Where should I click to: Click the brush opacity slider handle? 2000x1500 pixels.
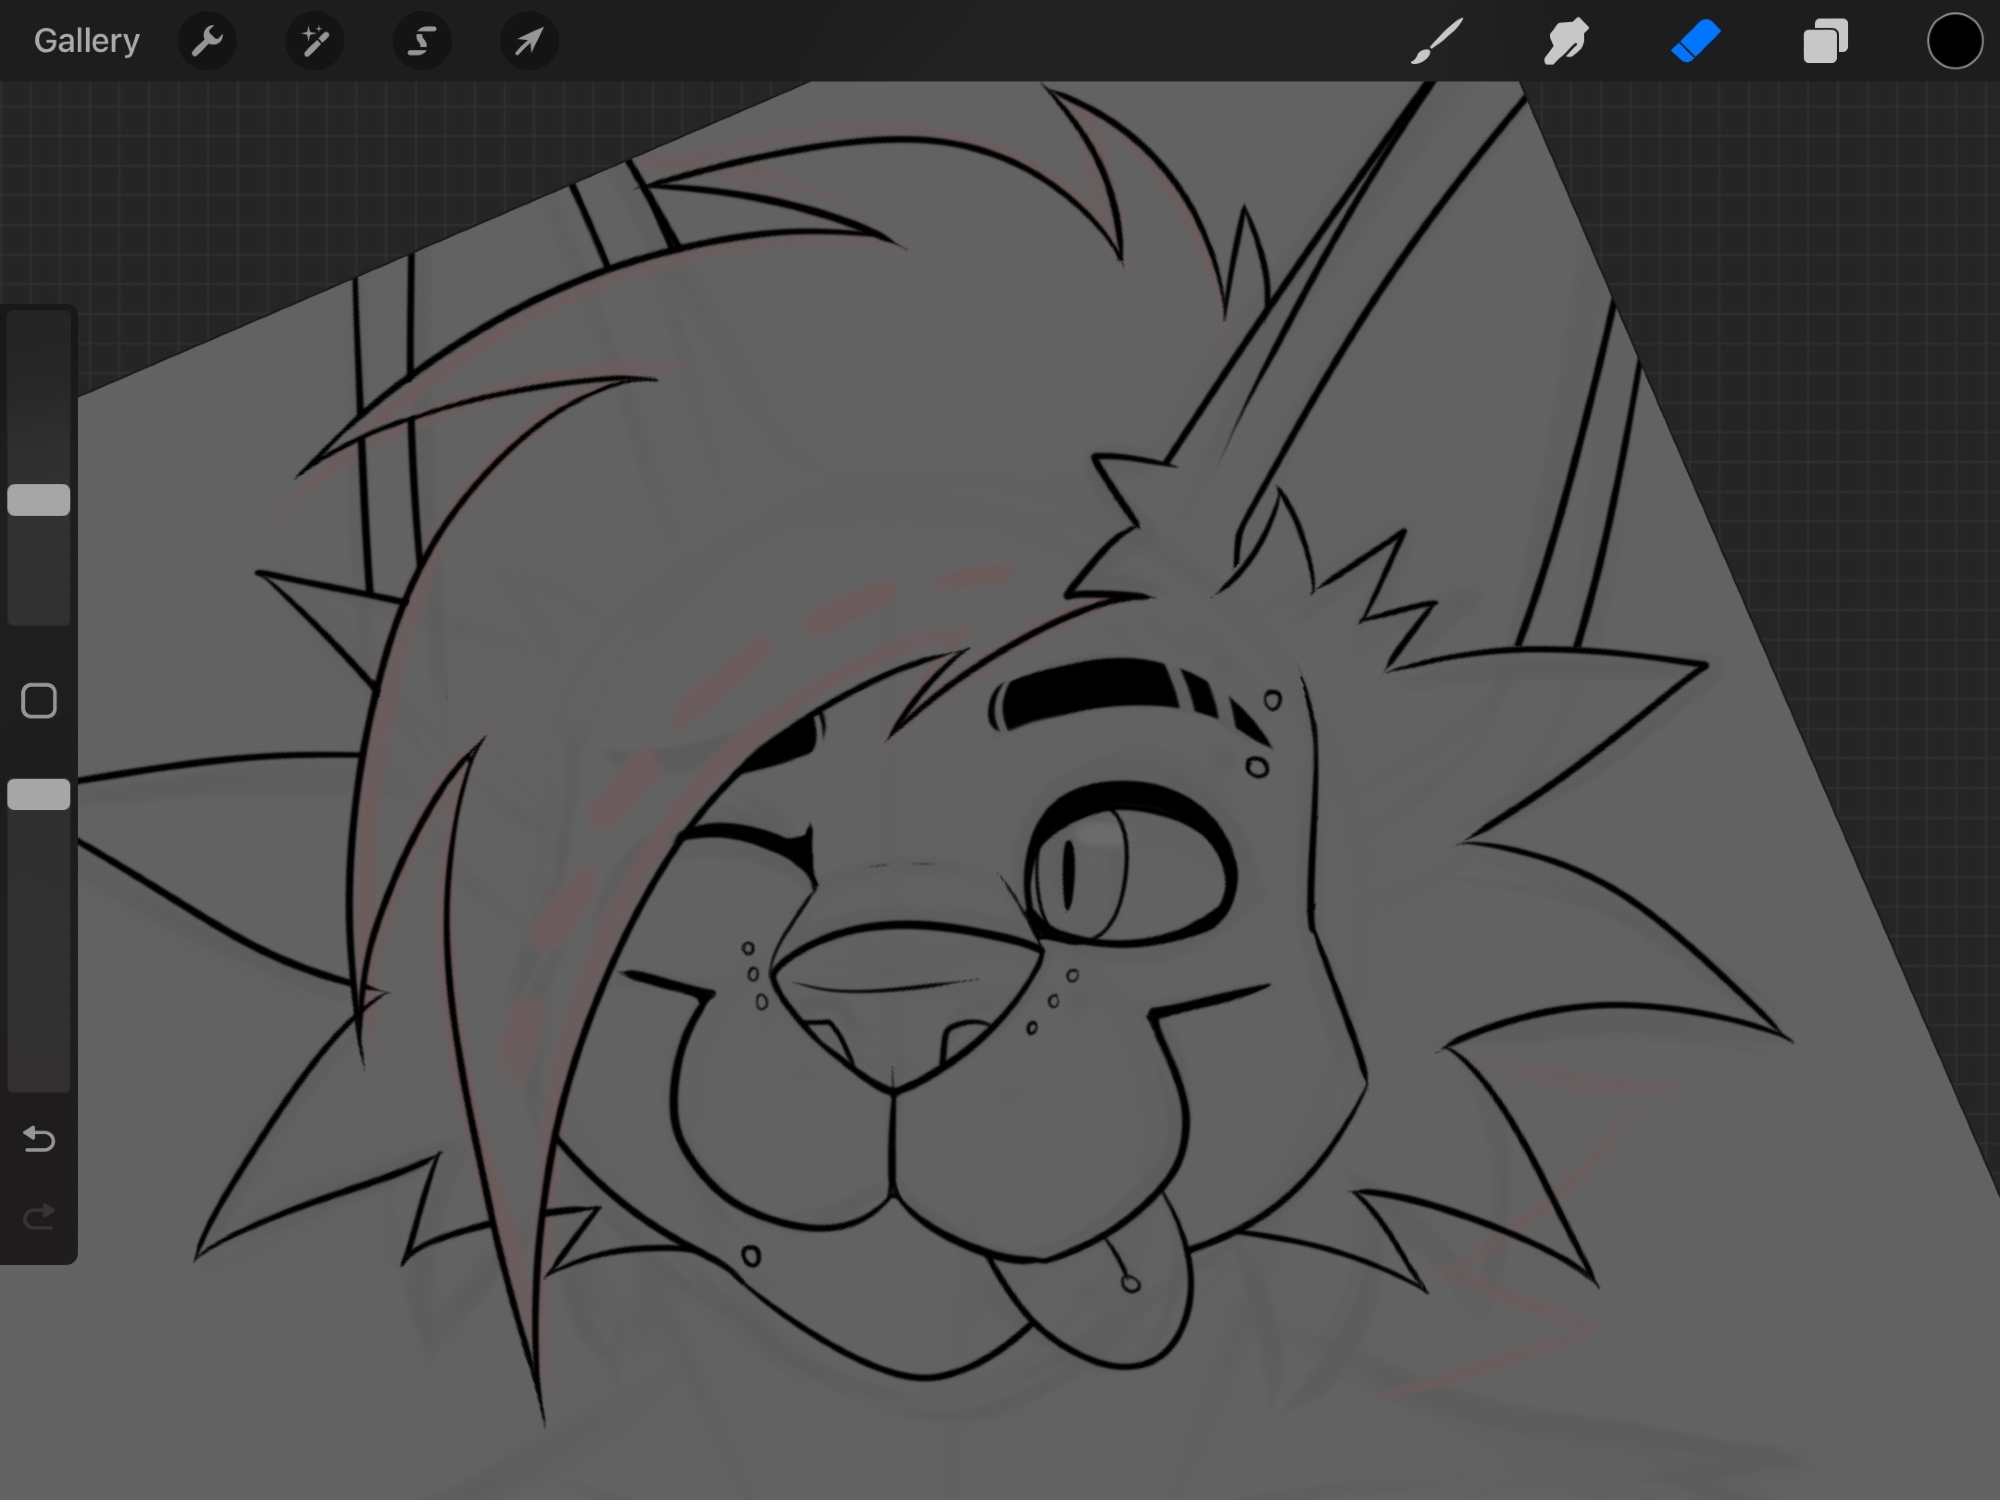pos(39,795)
